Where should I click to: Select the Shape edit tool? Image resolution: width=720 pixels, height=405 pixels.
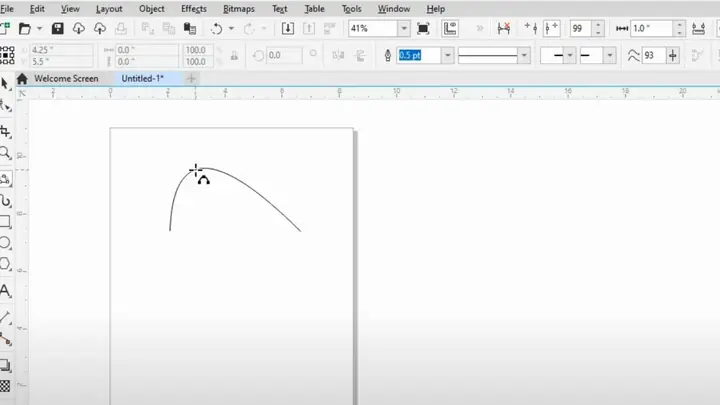[6, 107]
